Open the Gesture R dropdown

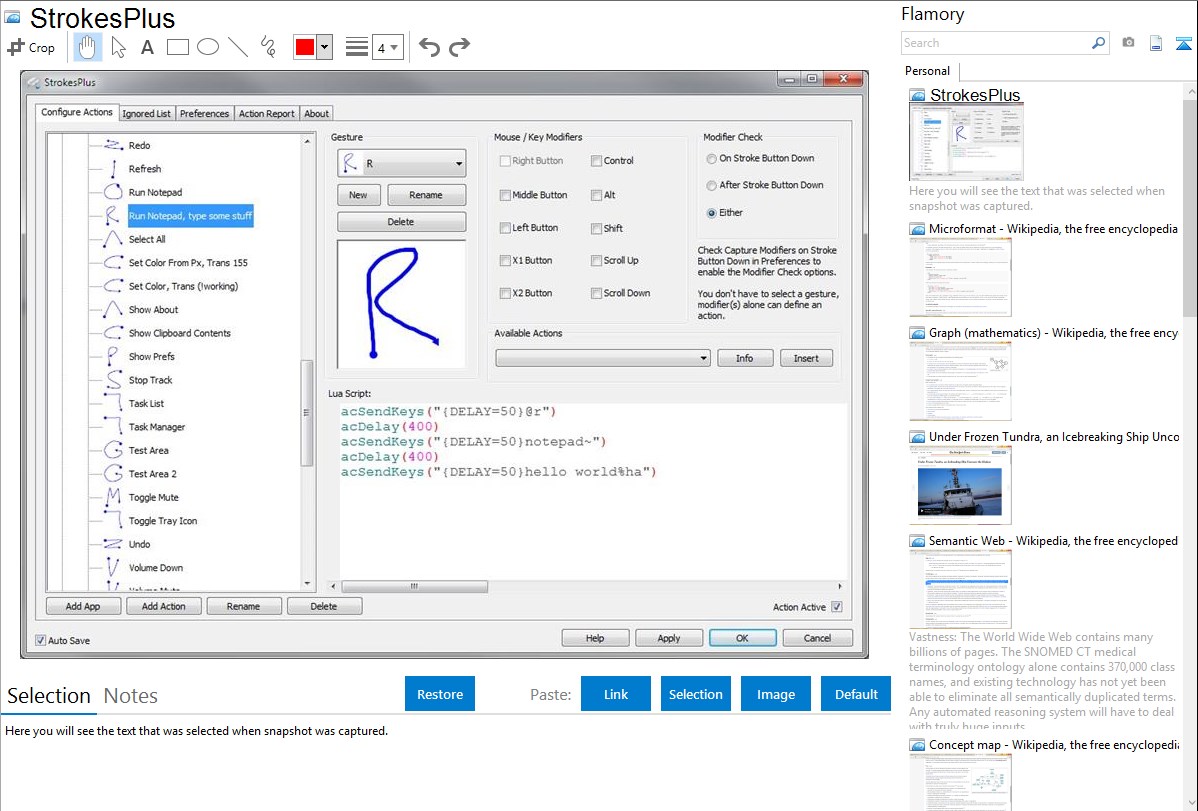tap(402, 164)
